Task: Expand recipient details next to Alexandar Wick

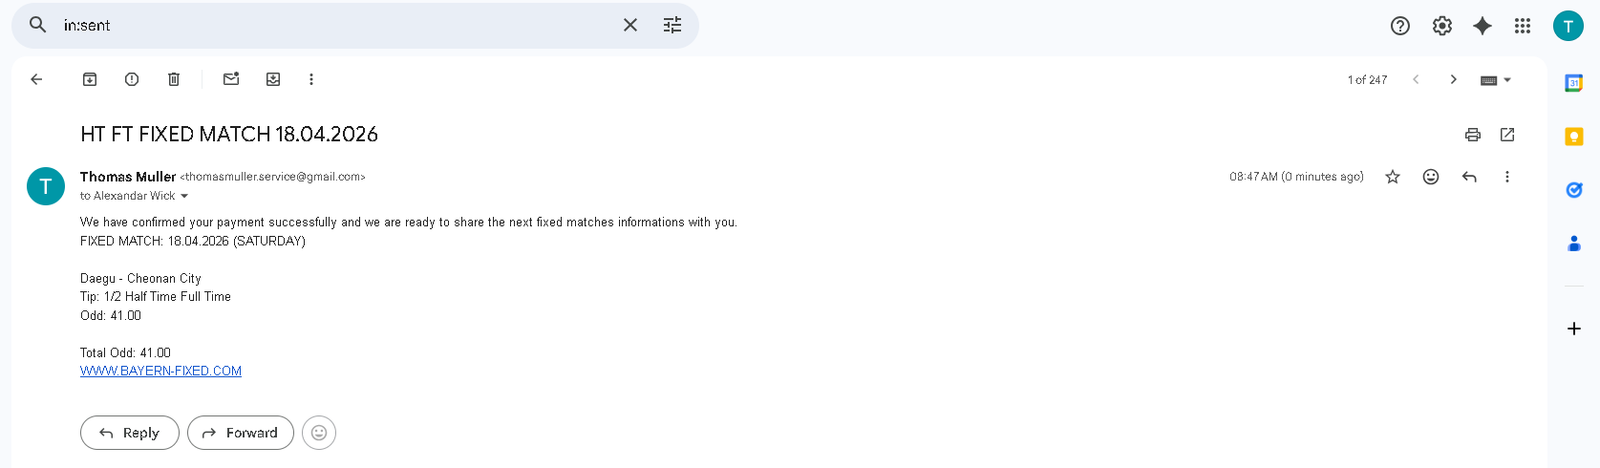Action: point(185,196)
